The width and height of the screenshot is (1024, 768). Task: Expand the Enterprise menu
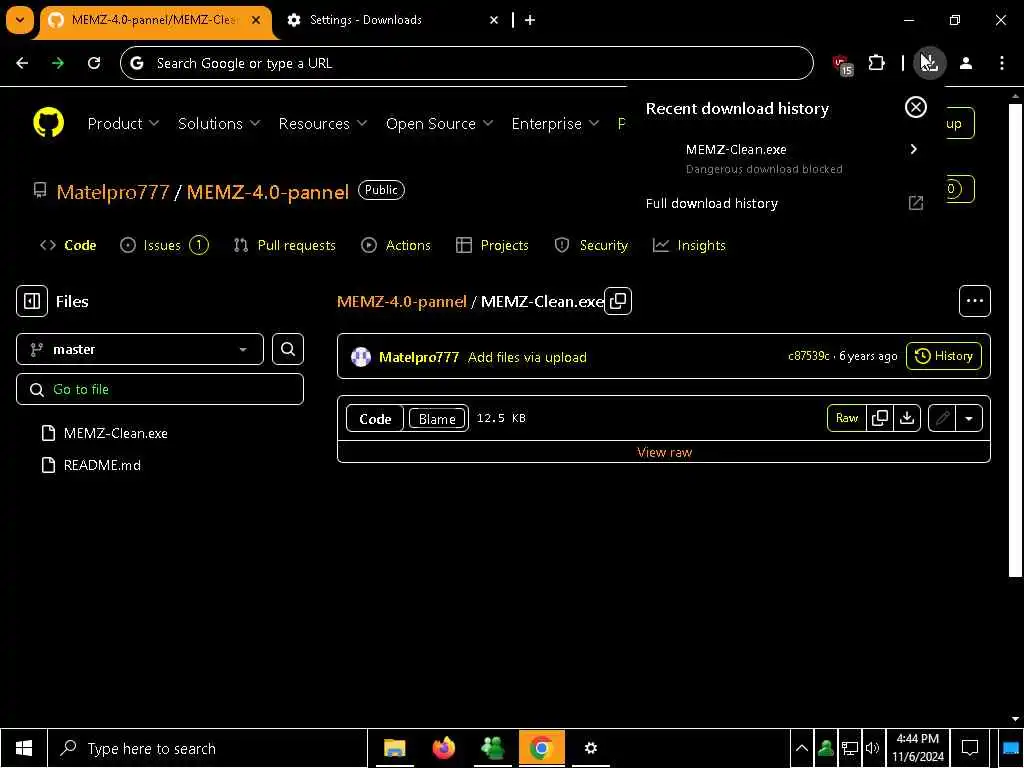click(x=555, y=123)
